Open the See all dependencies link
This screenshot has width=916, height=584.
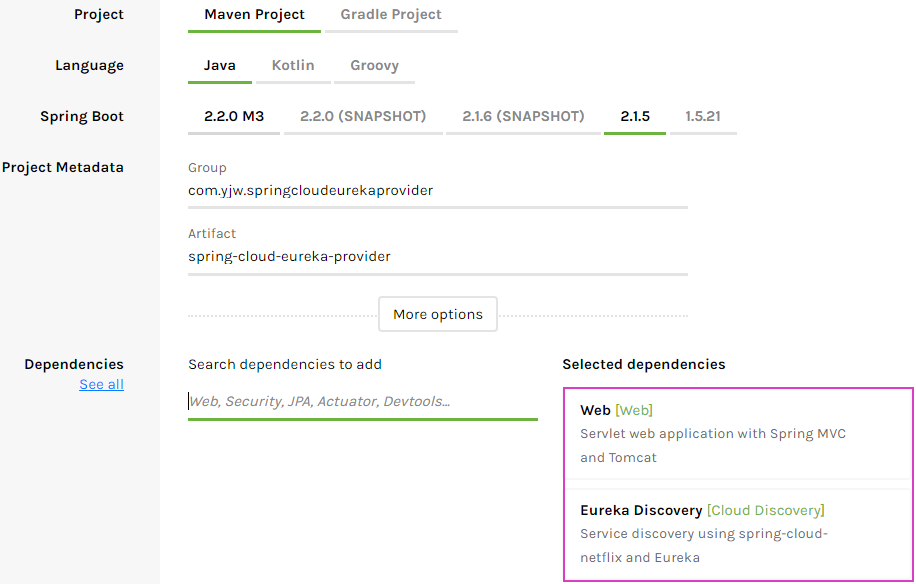[102, 384]
